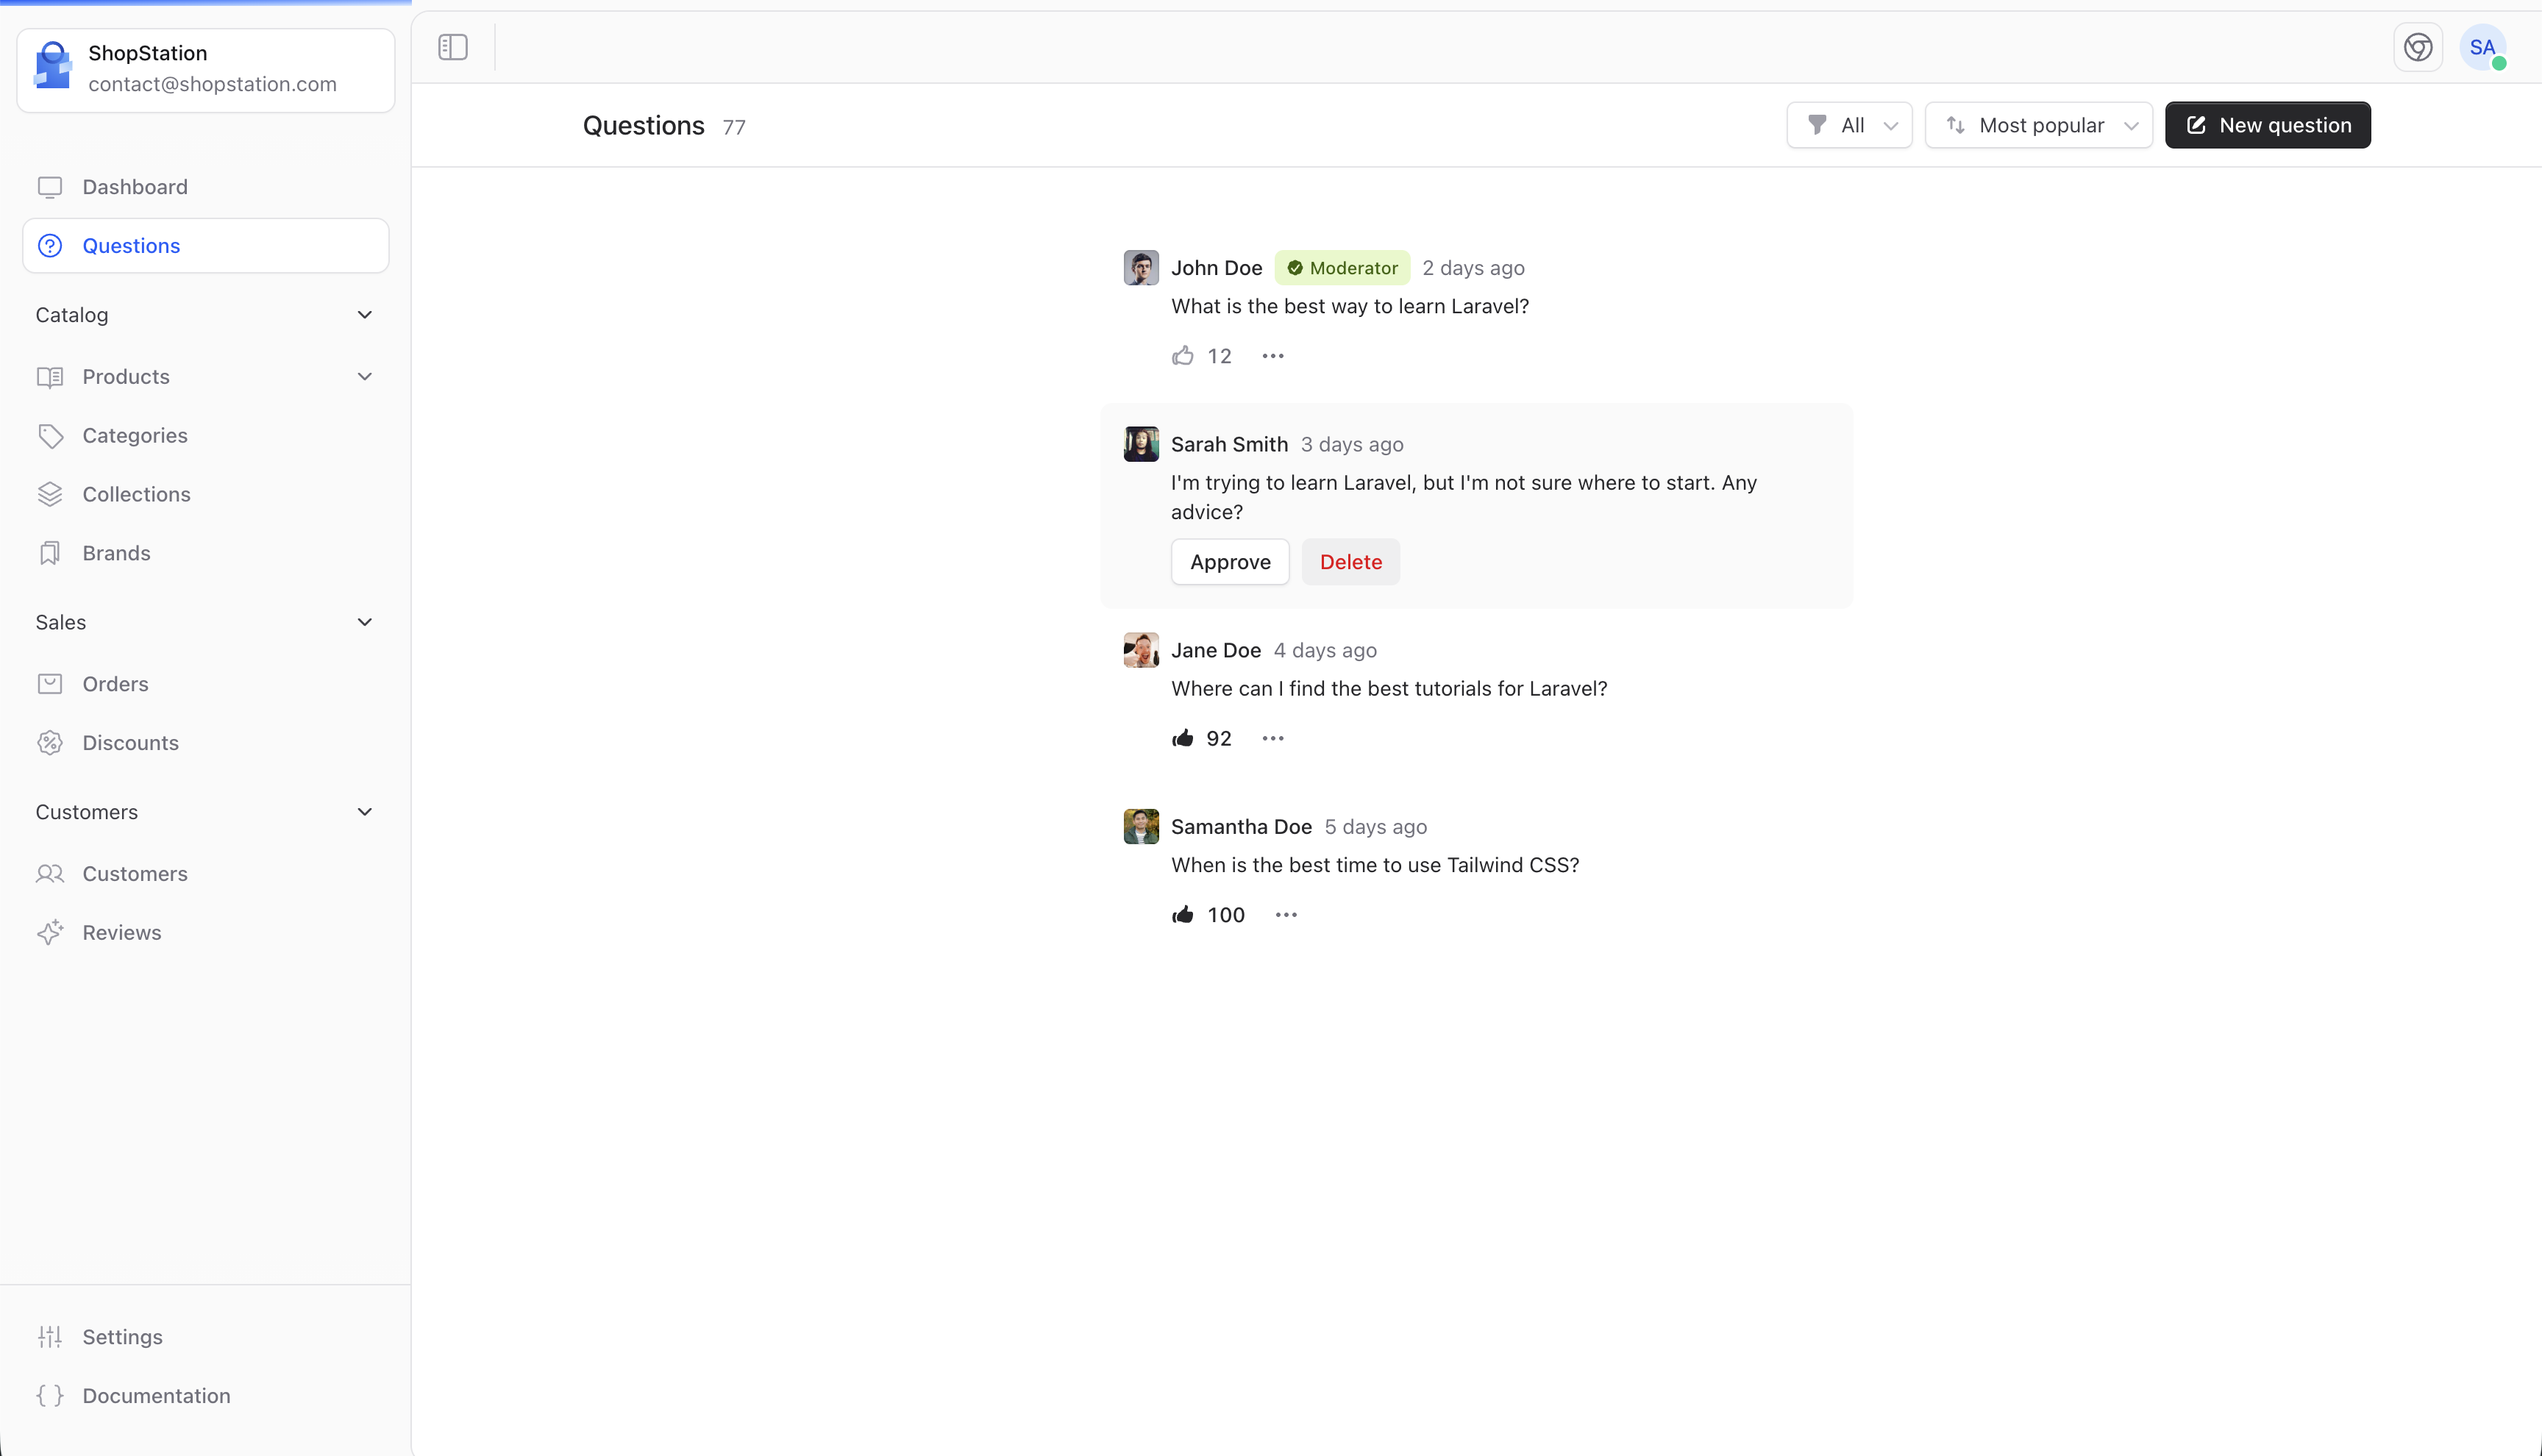Open more options on John Doe's question
The width and height of the screenshot is (2542, 1456).
[x=1272, y=356]
